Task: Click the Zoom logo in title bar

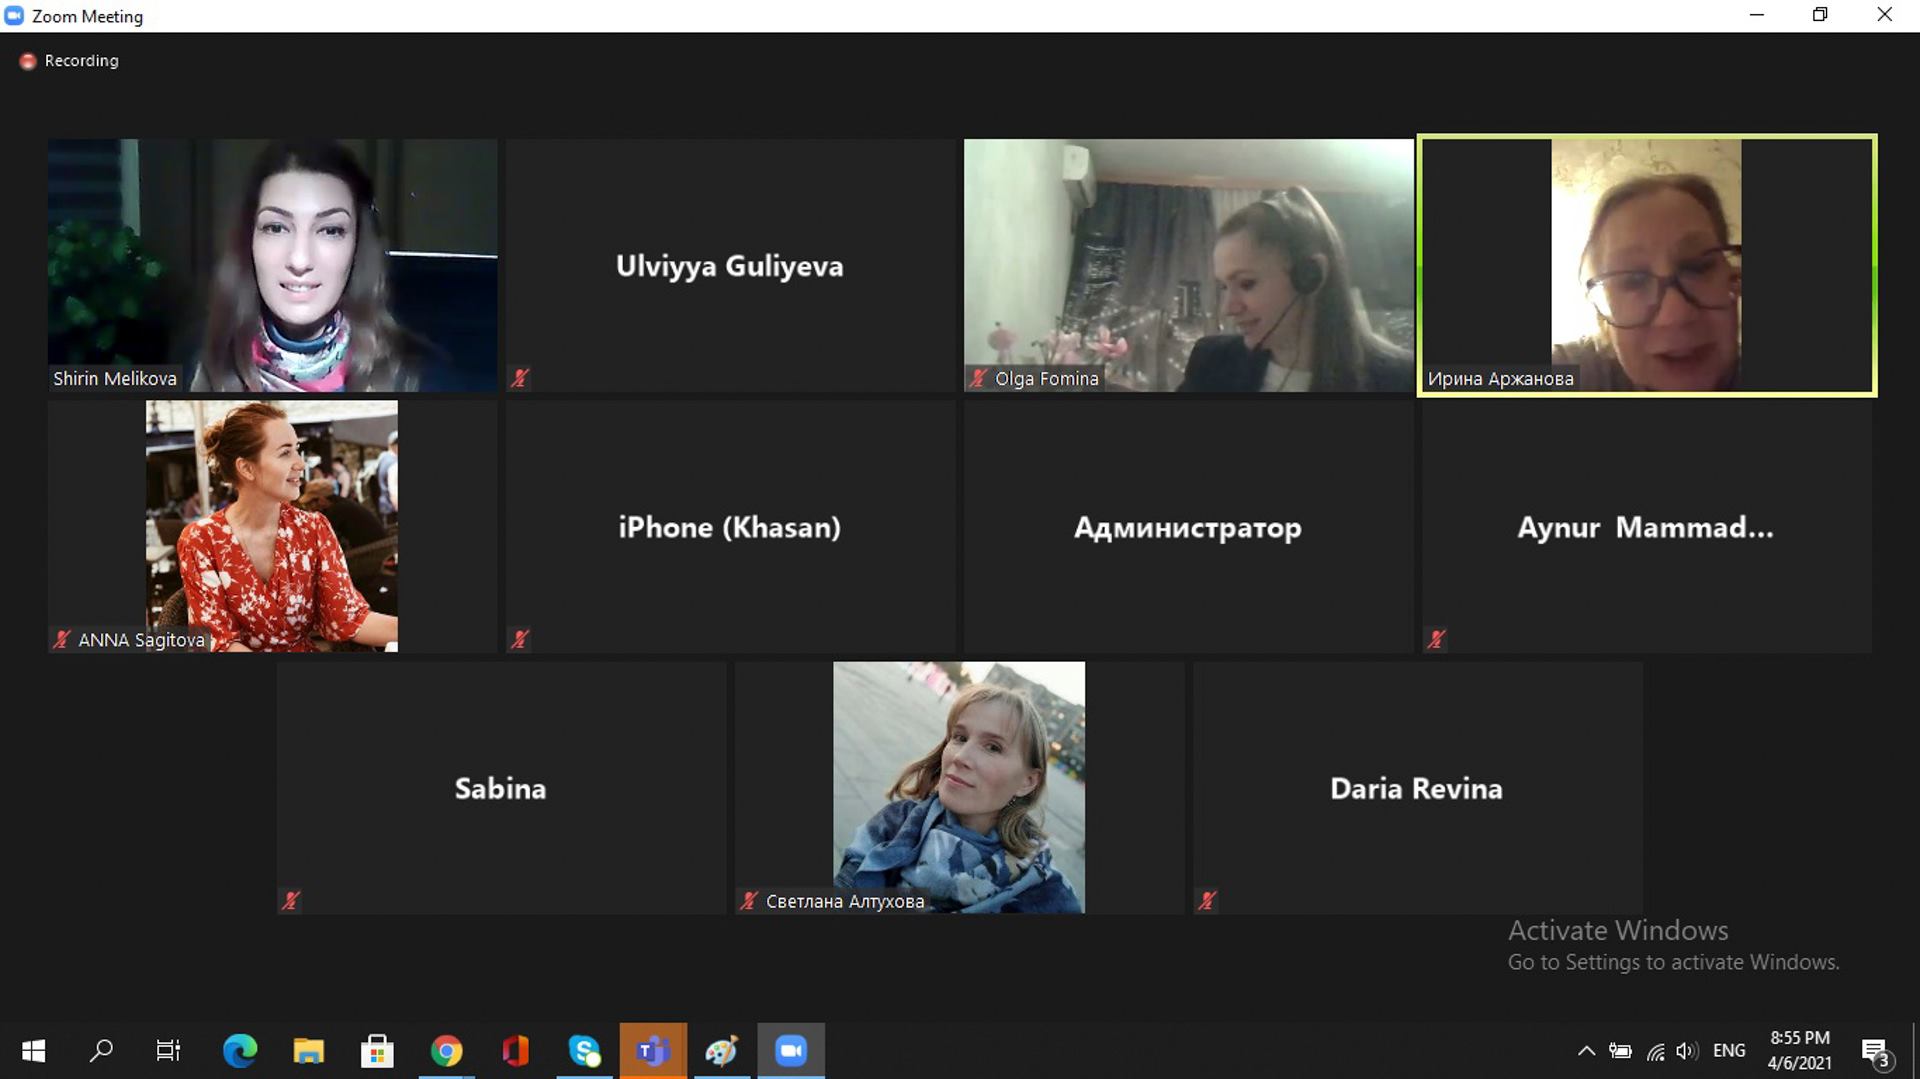Action: (x=14, y=16)
